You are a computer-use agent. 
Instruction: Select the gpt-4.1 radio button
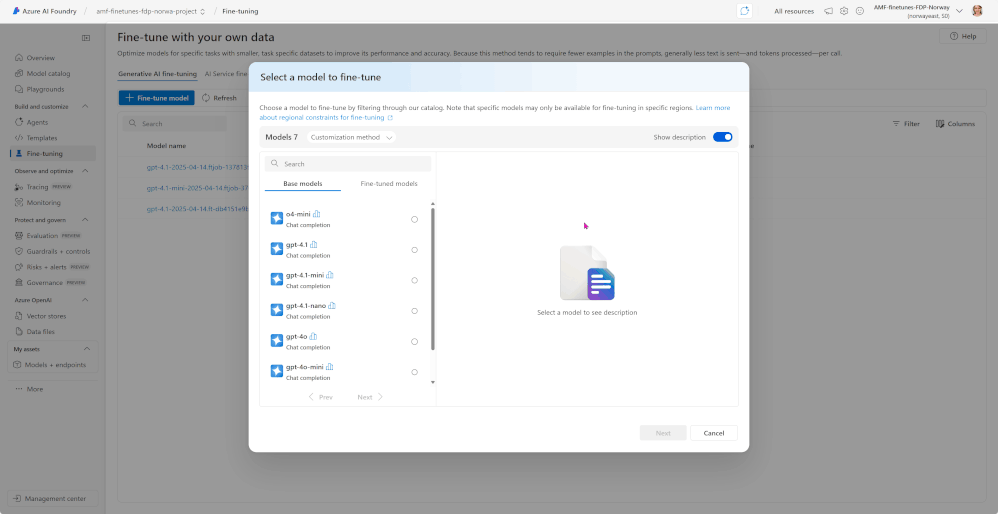(414, 250)
